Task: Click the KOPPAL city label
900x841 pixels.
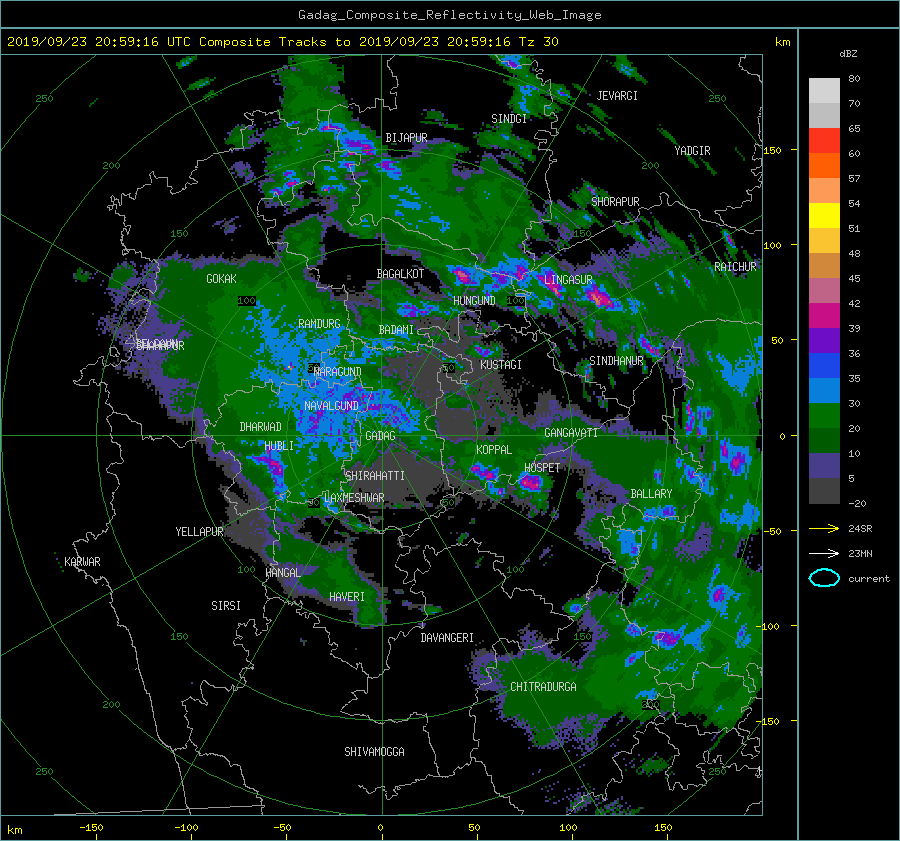Action: pos(494,449)
